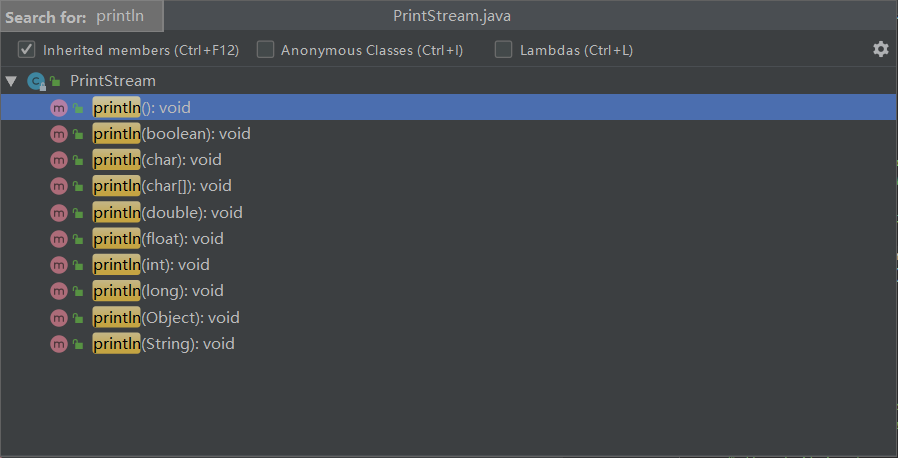Select println(String): void method

coord(163,344)
